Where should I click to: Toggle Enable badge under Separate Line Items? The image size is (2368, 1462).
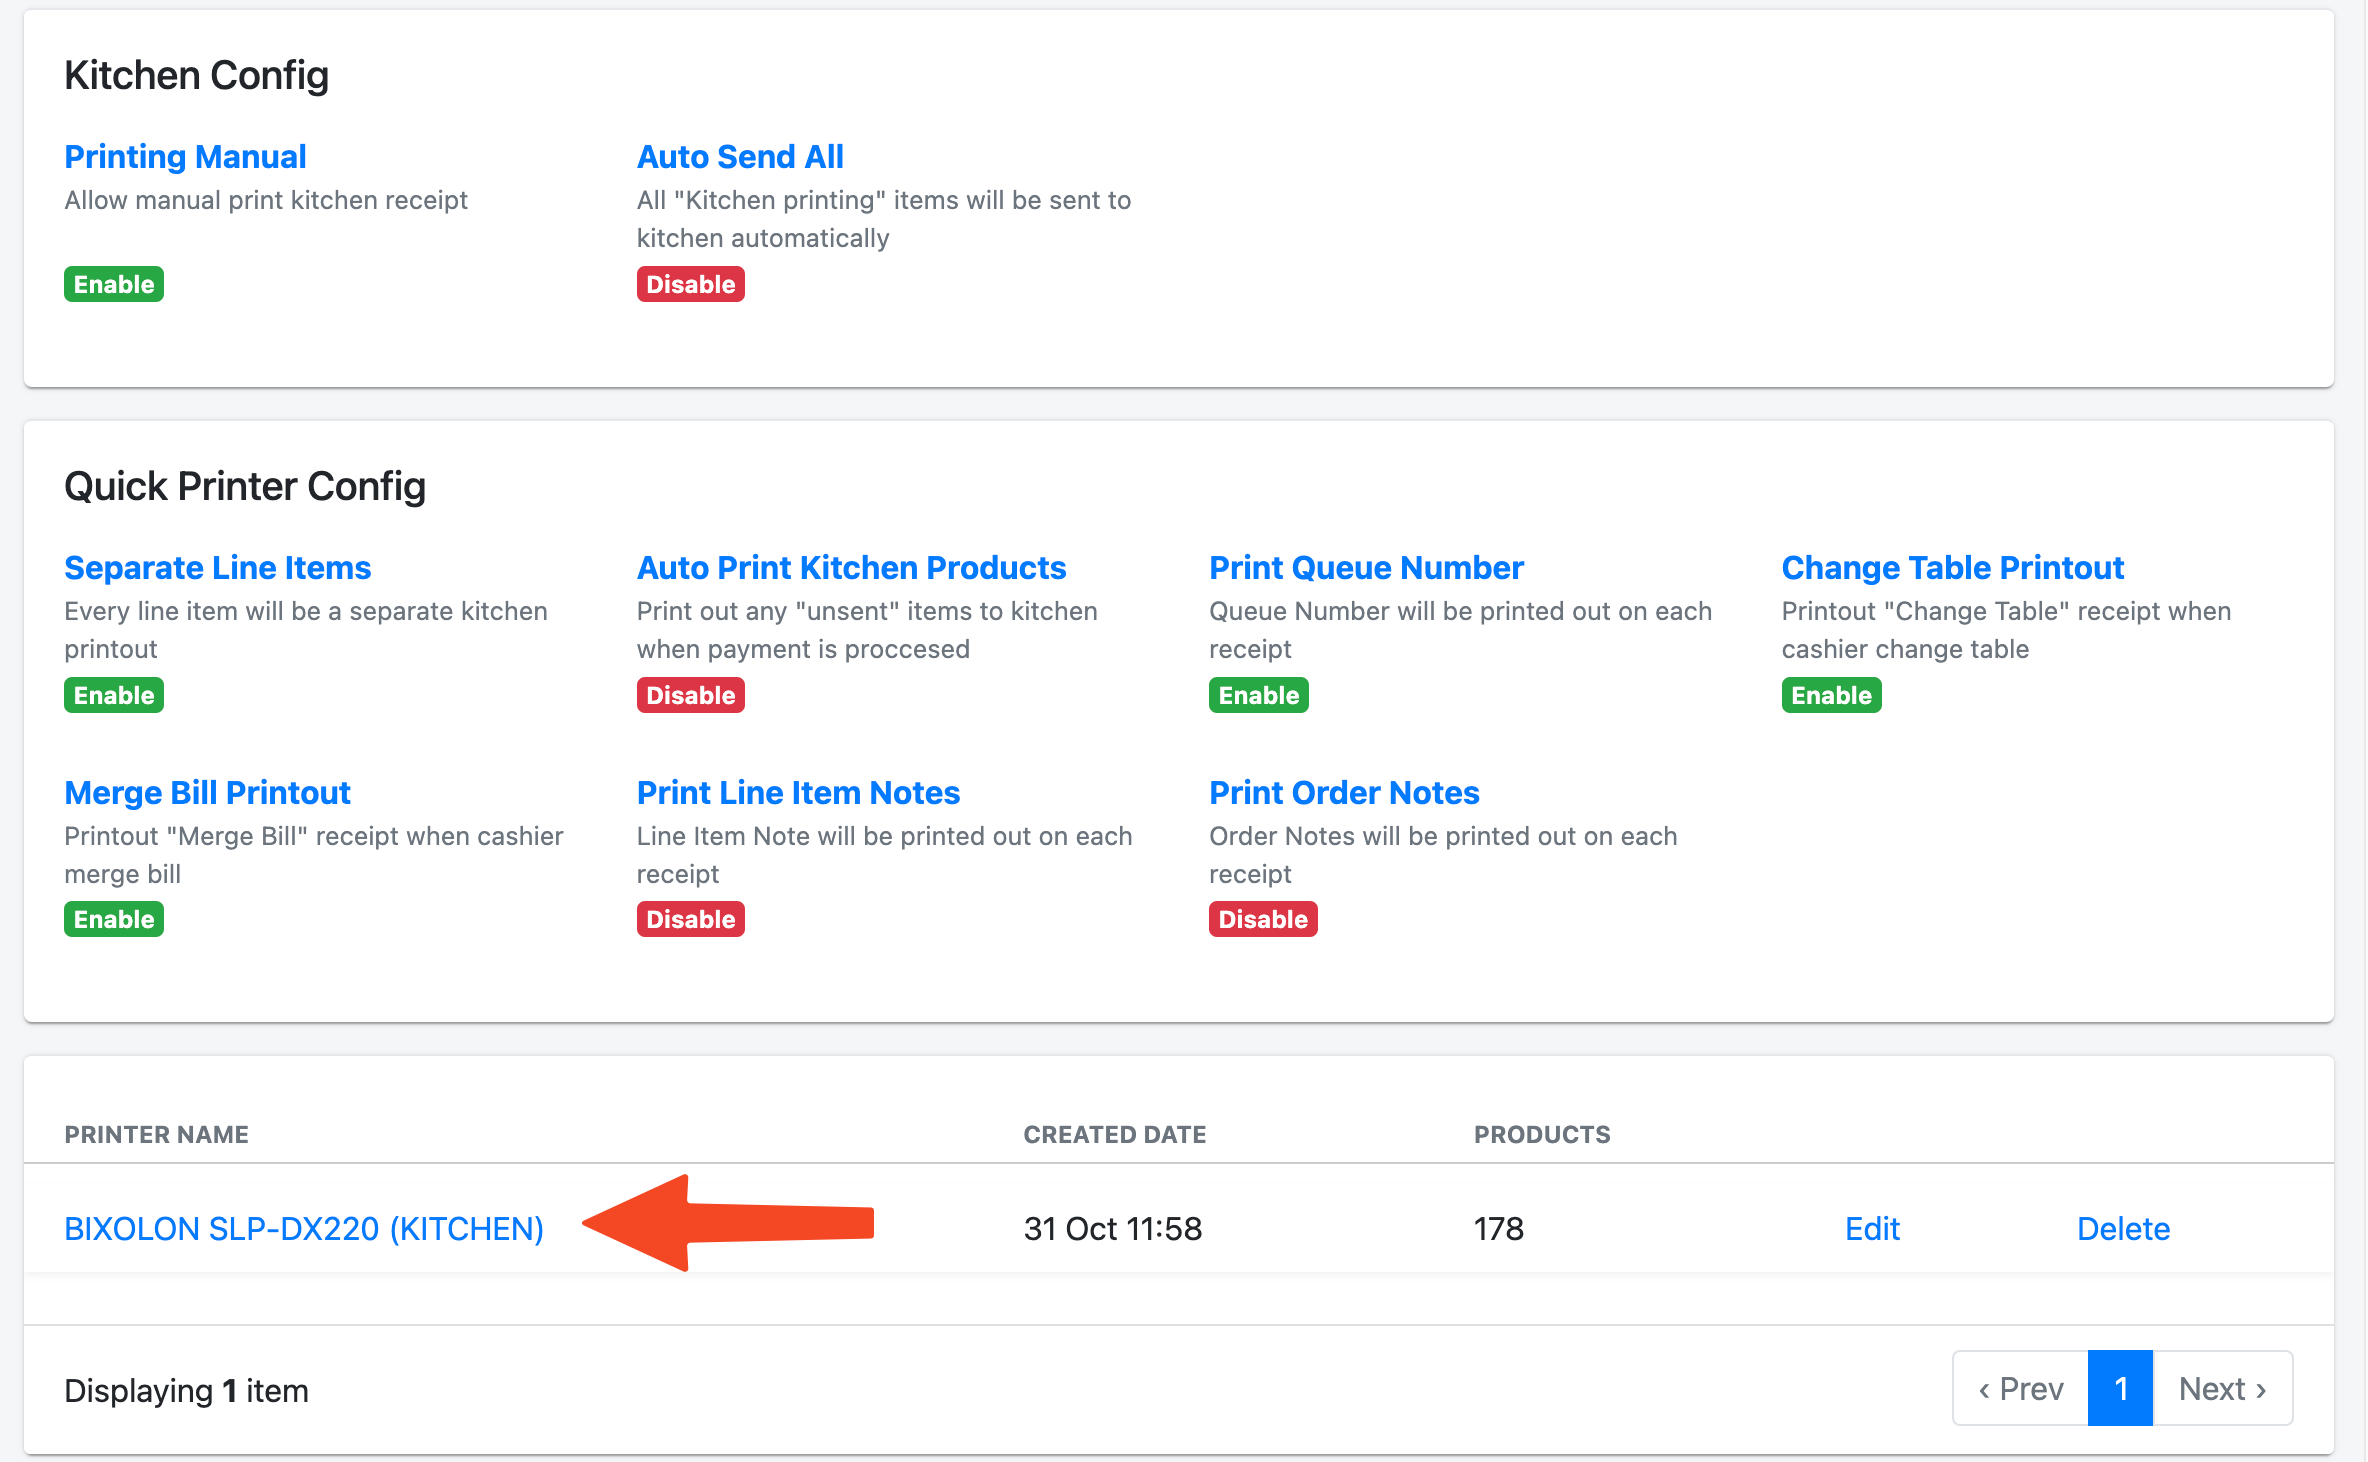(114, 695)
